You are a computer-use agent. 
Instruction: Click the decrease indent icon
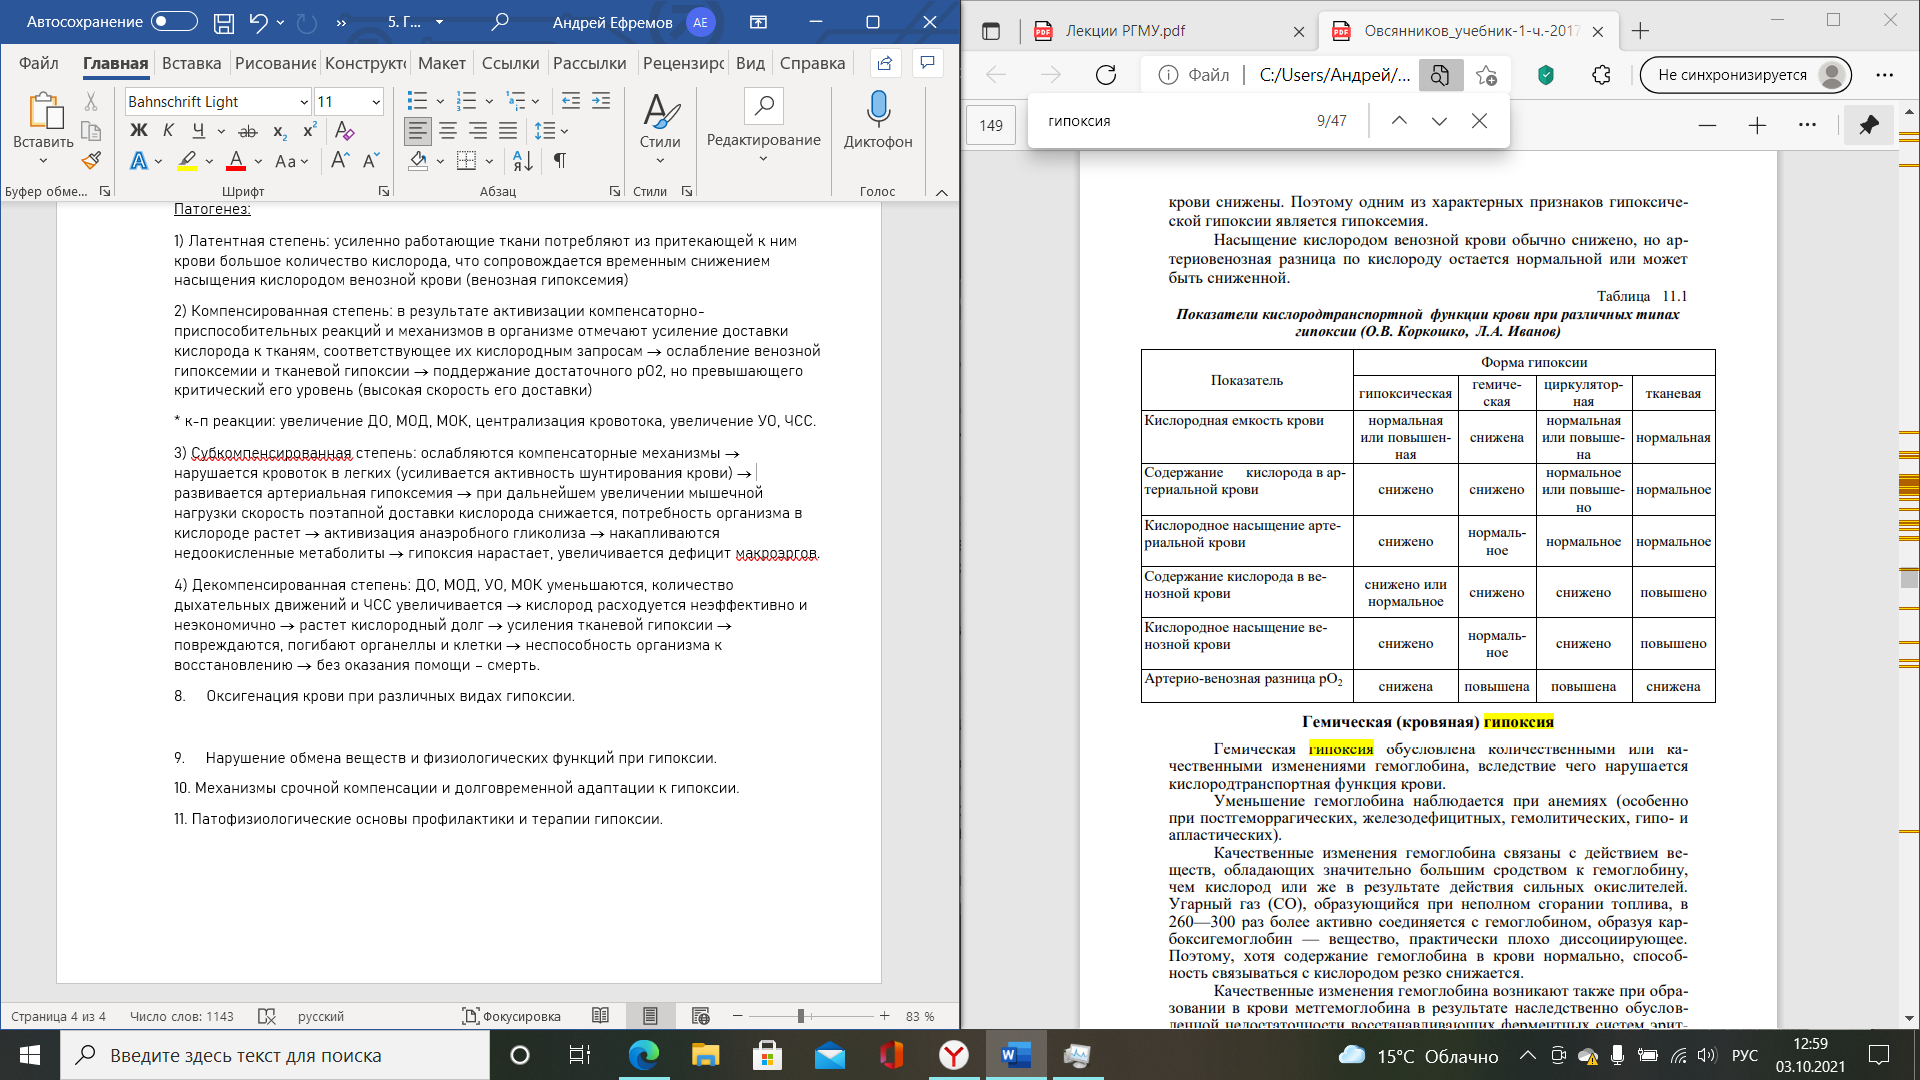tap(571, 101)
